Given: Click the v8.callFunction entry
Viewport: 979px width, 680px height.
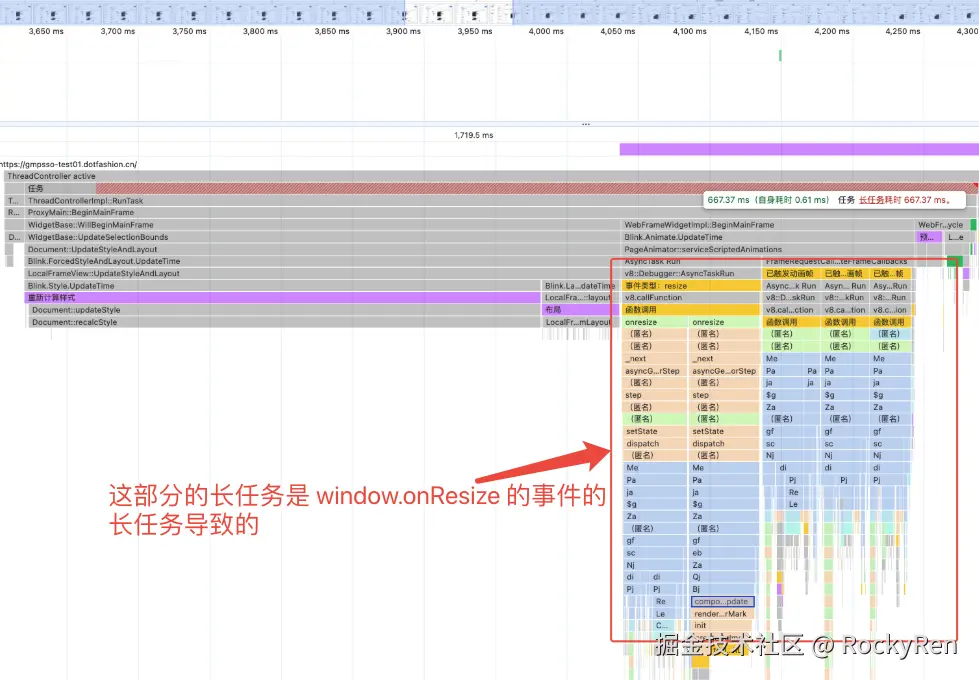Looking at the screenshot, I should pos(691,298).
